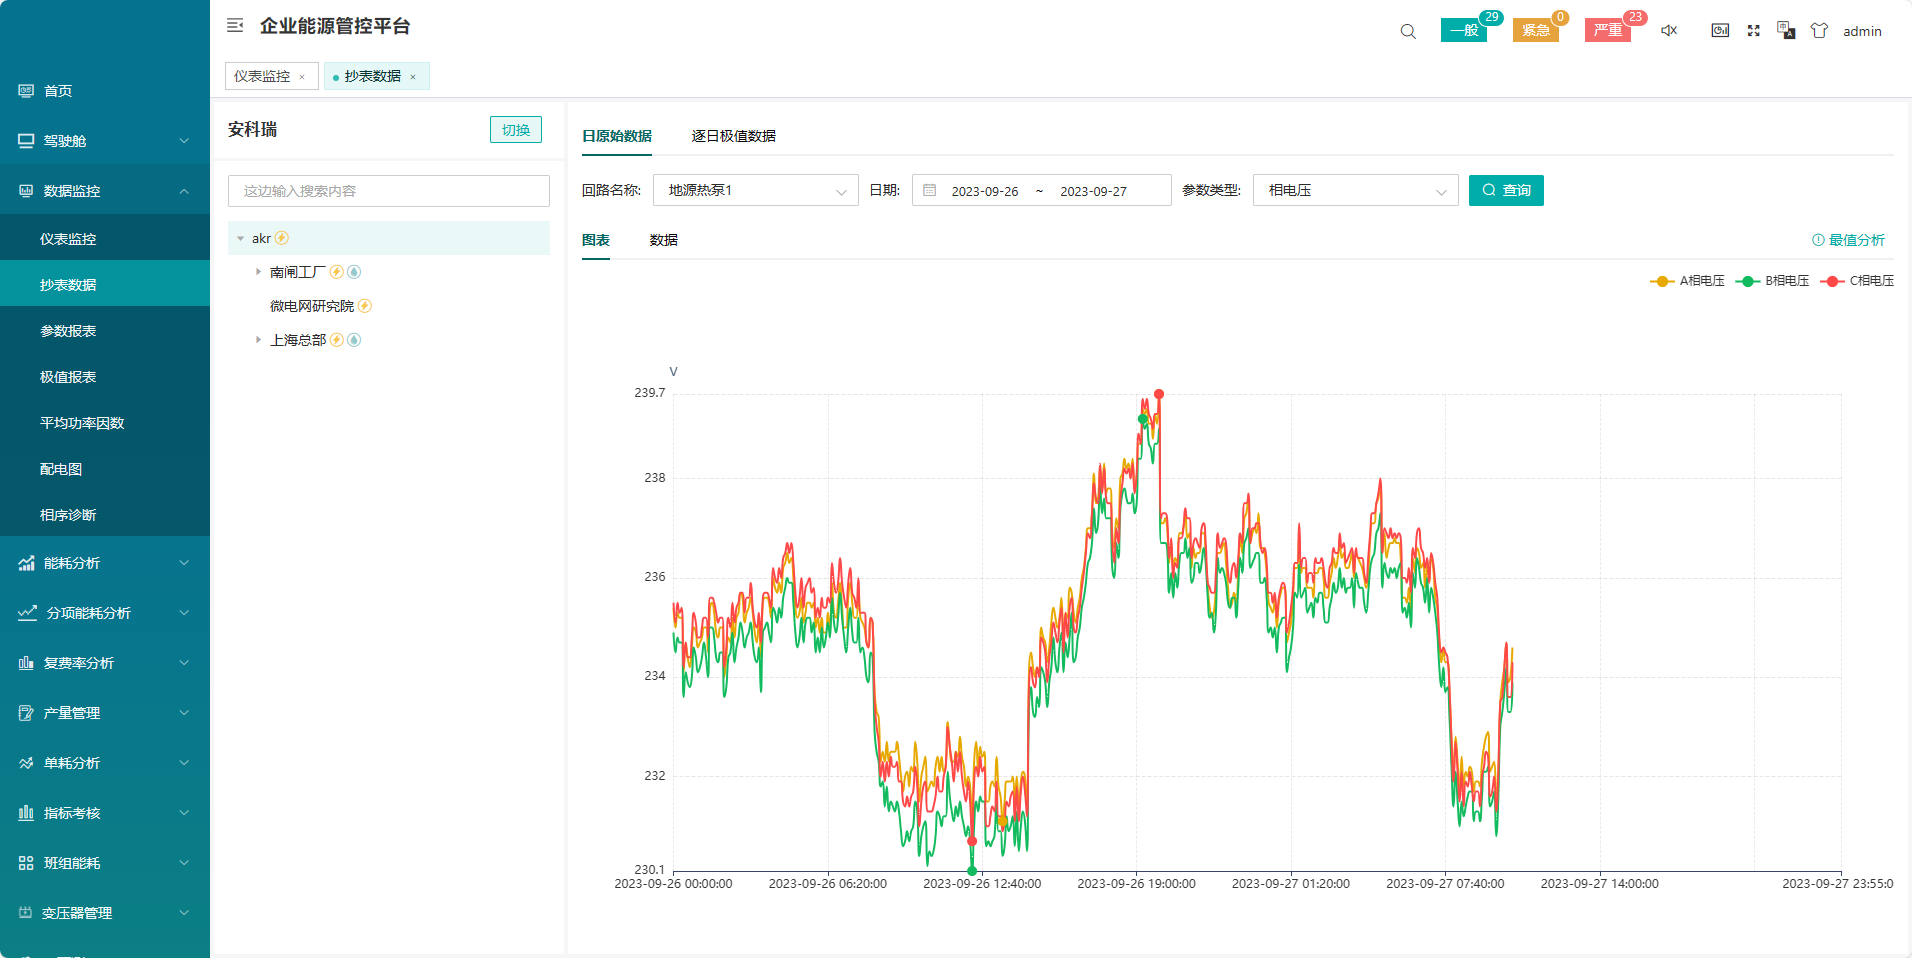The width and height of the screenshot is (1912, 958).
Task: Enter fullscreen mode via expand icon
Action: 1753,31
